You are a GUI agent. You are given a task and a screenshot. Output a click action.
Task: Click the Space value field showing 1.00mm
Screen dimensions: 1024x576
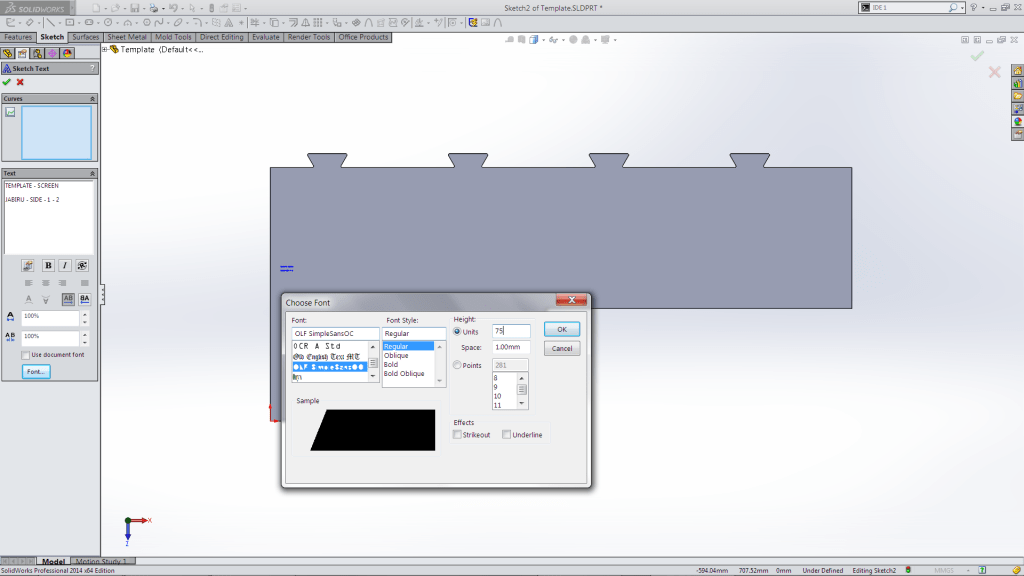click(510, 347)
